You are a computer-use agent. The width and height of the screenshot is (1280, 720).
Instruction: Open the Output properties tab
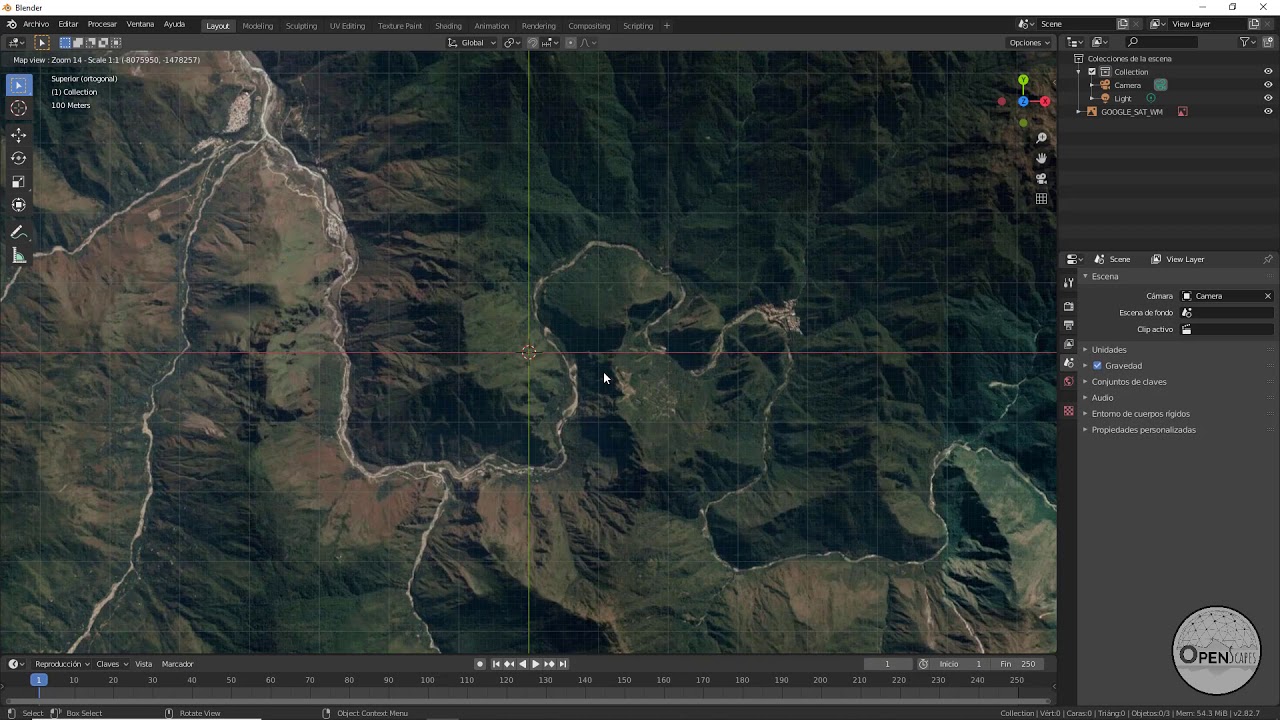coord(1068,325)
